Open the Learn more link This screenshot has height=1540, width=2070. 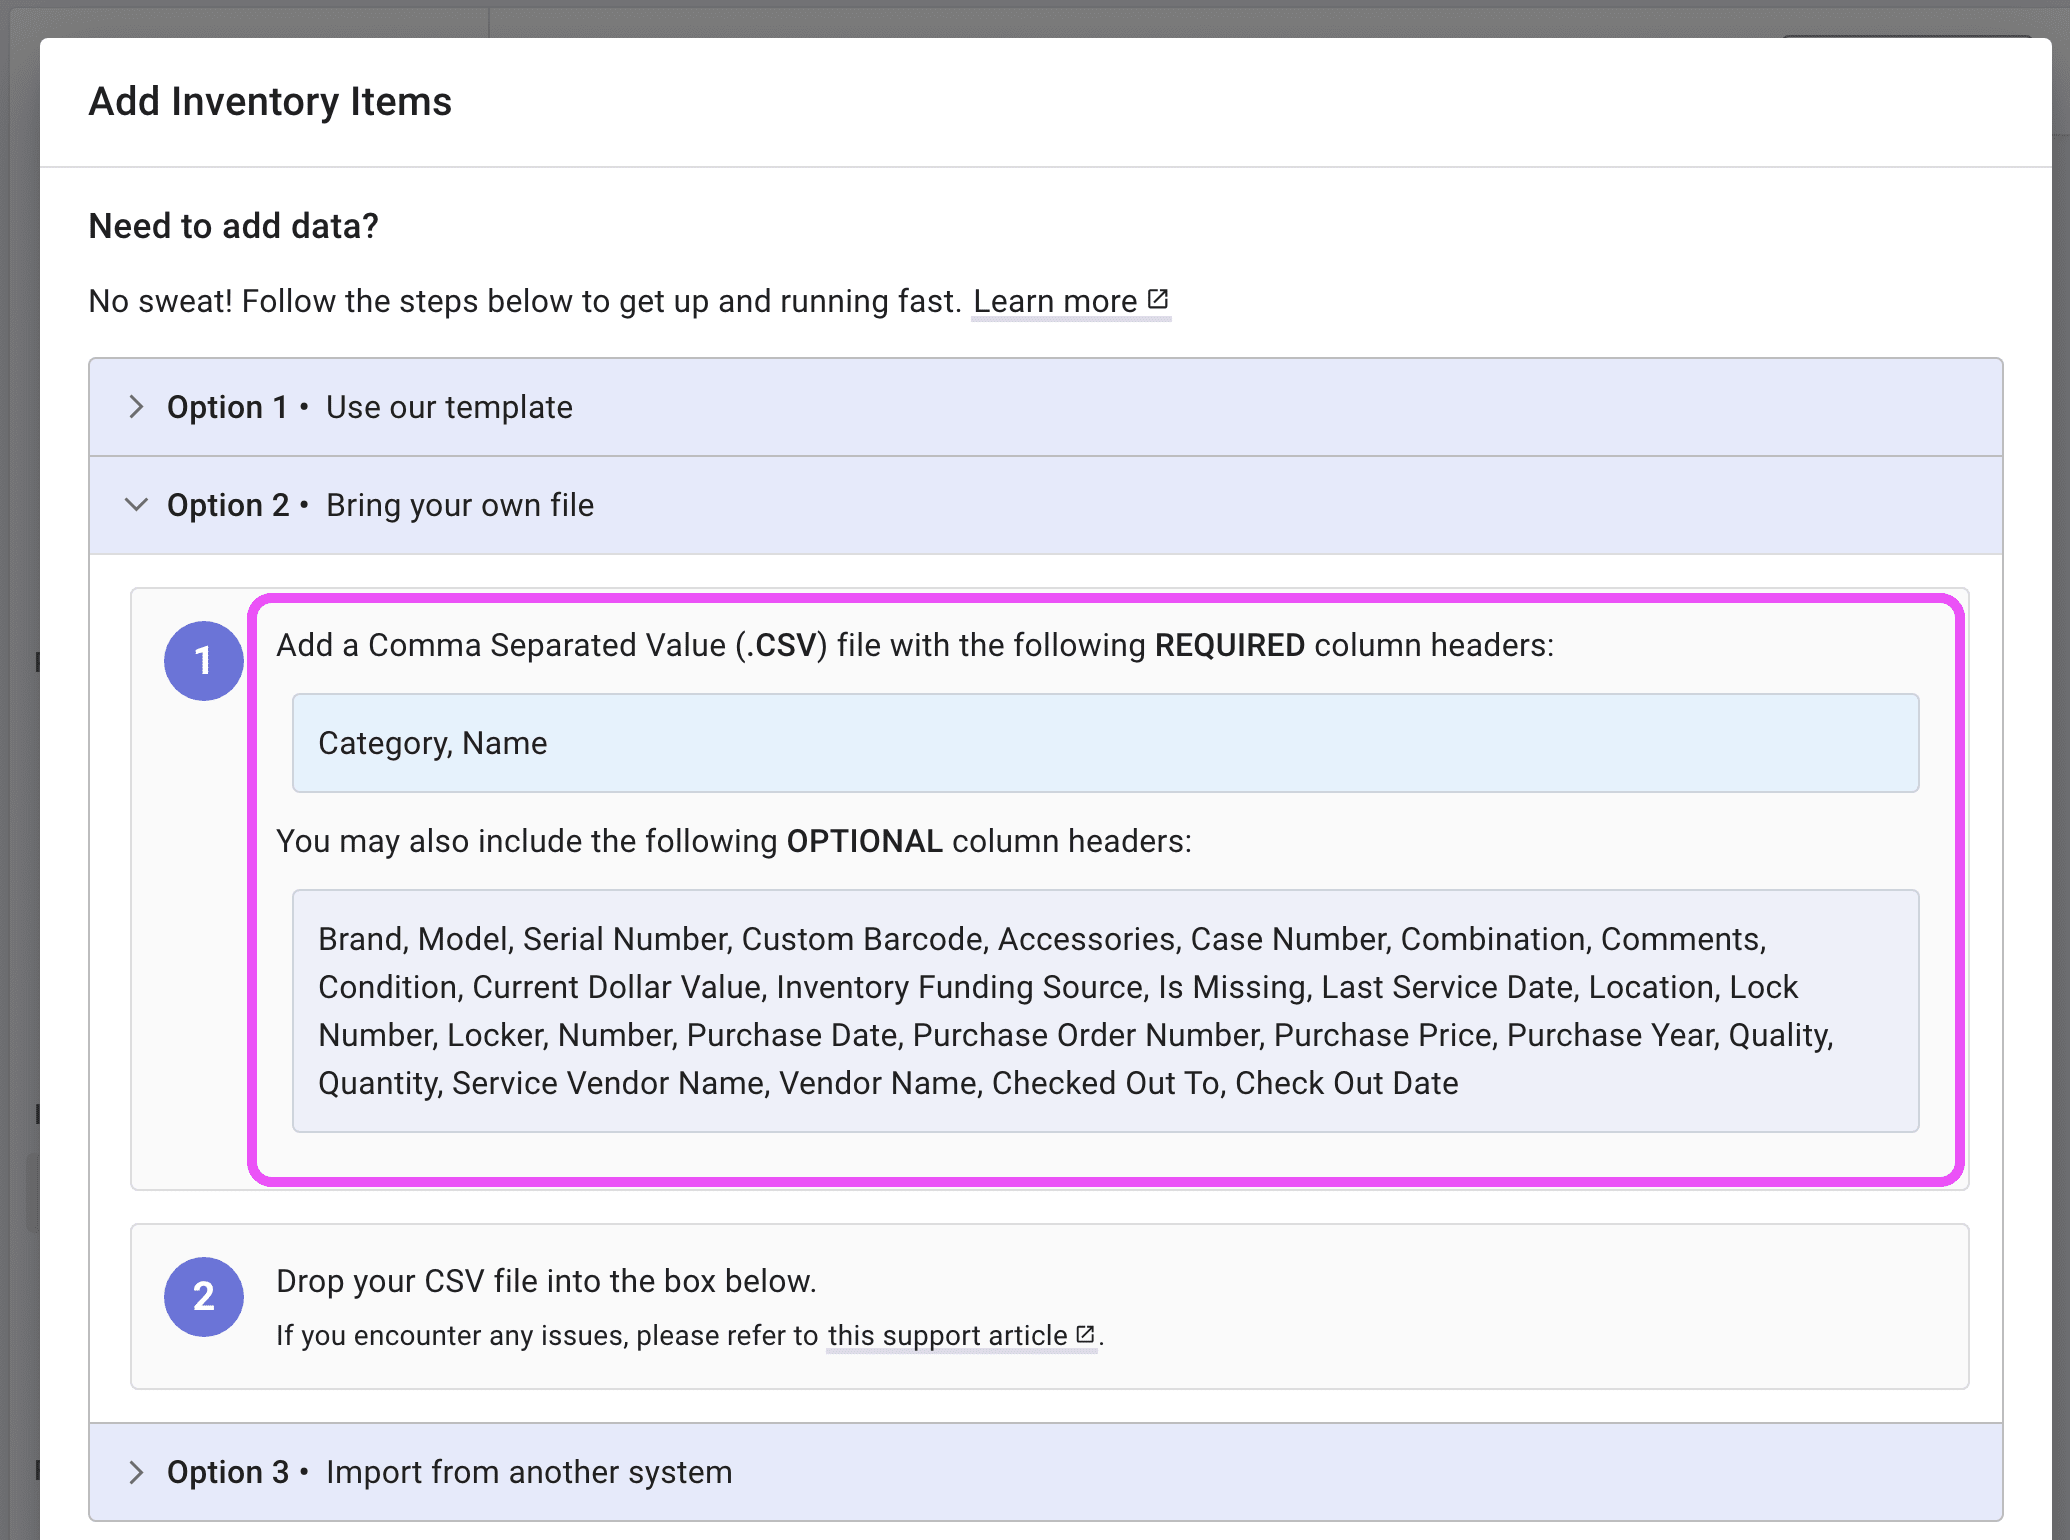(1058, 300)
